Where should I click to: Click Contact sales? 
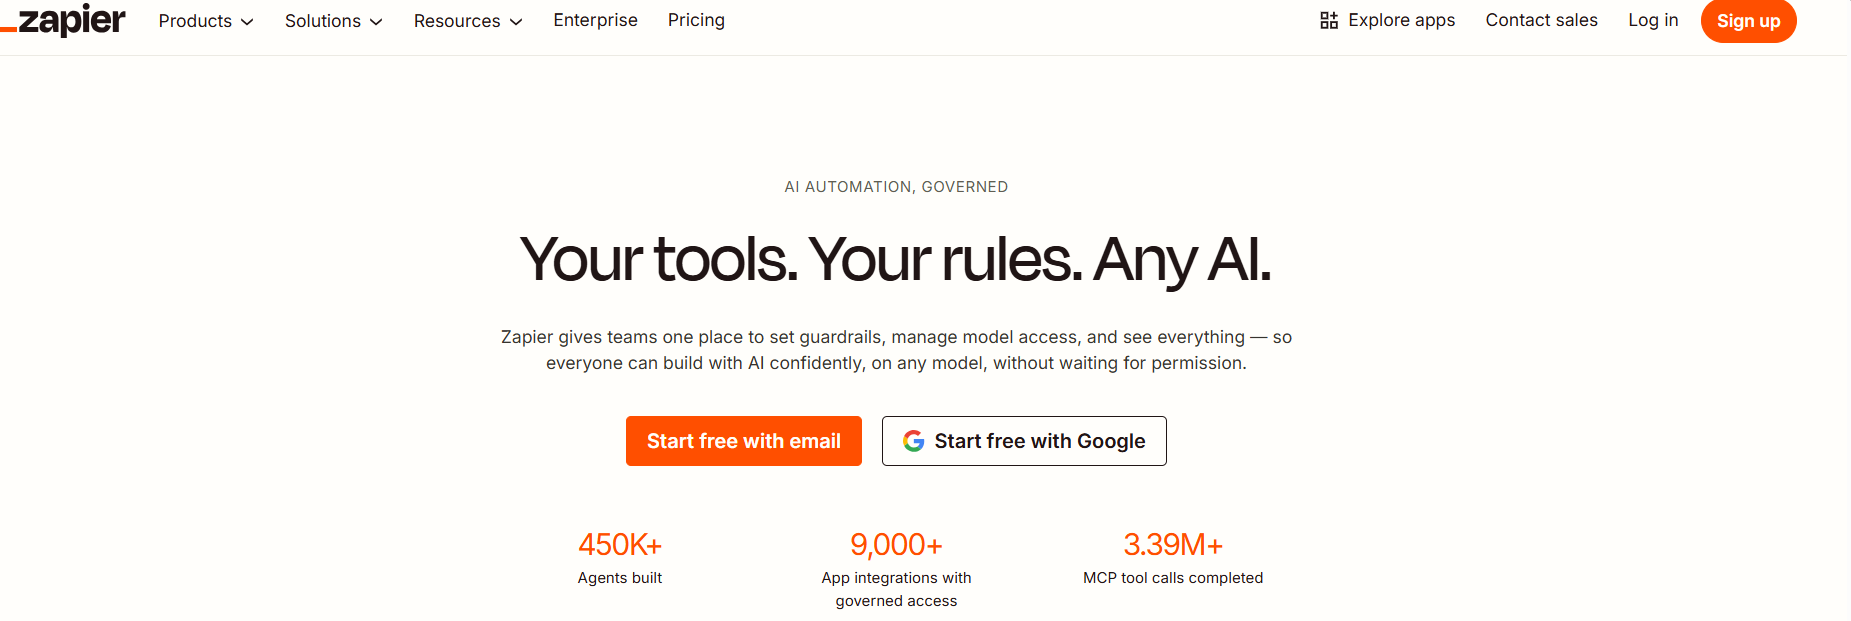1541,20
